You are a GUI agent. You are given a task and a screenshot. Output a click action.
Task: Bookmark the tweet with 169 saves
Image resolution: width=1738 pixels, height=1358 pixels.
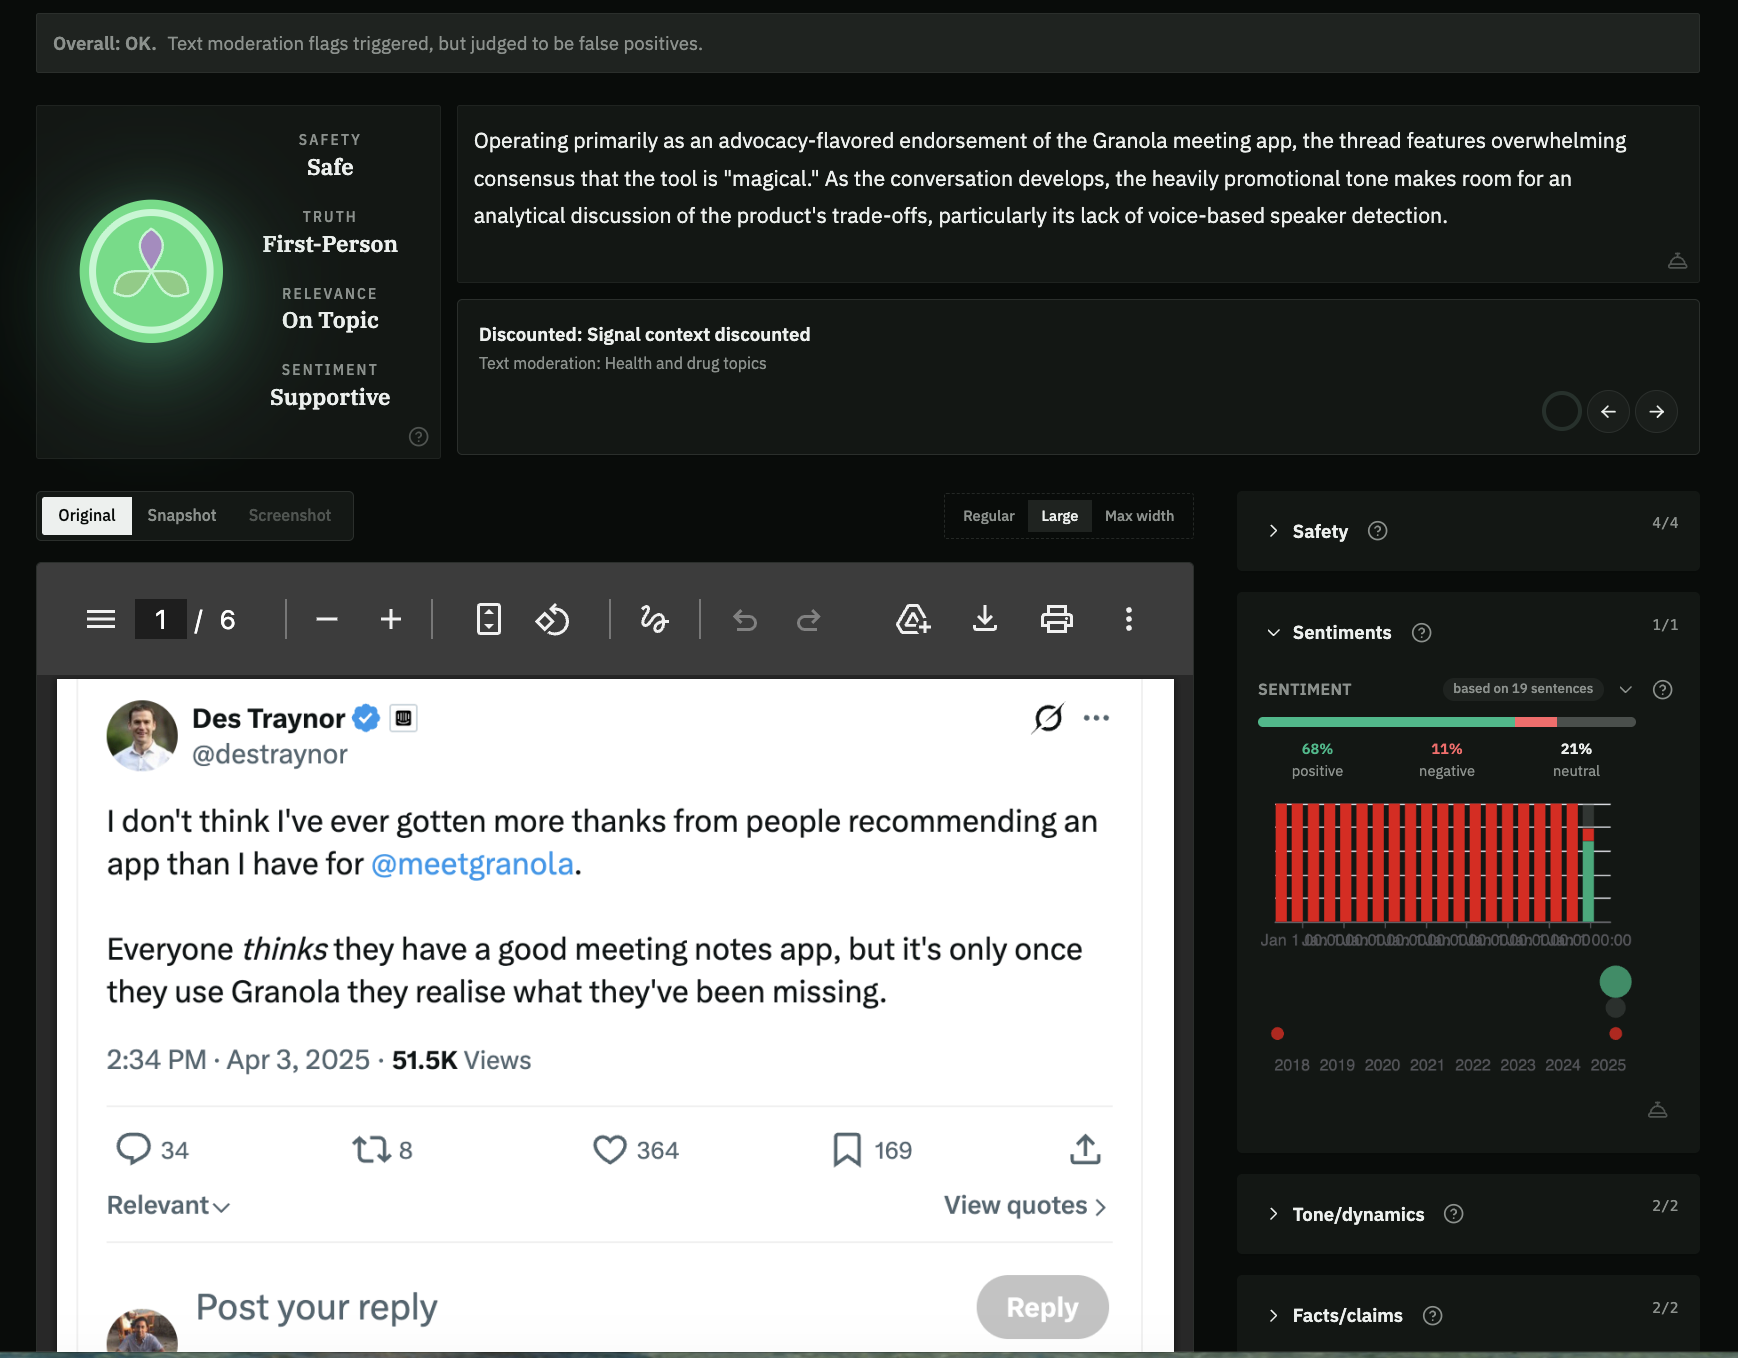847,1149
